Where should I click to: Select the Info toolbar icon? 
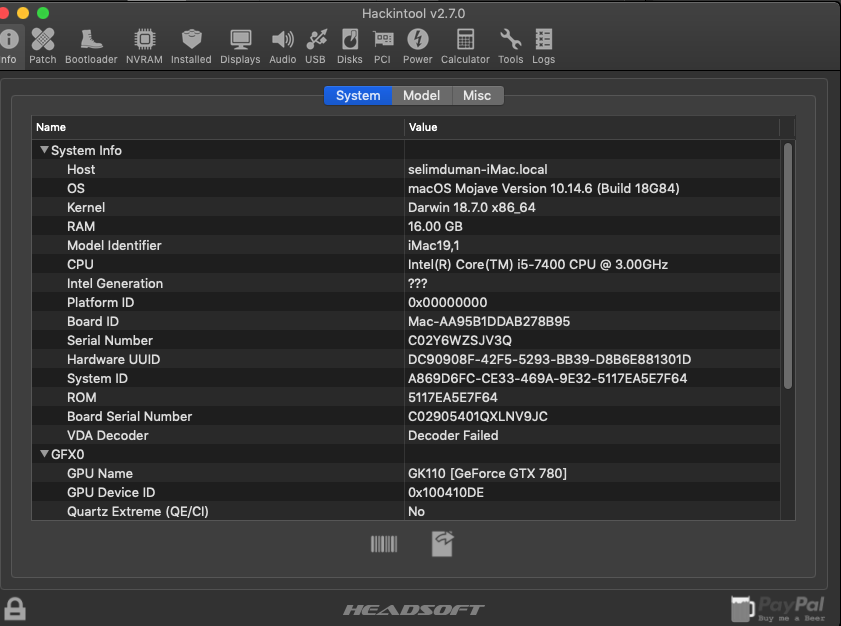(x=9, y=46)
